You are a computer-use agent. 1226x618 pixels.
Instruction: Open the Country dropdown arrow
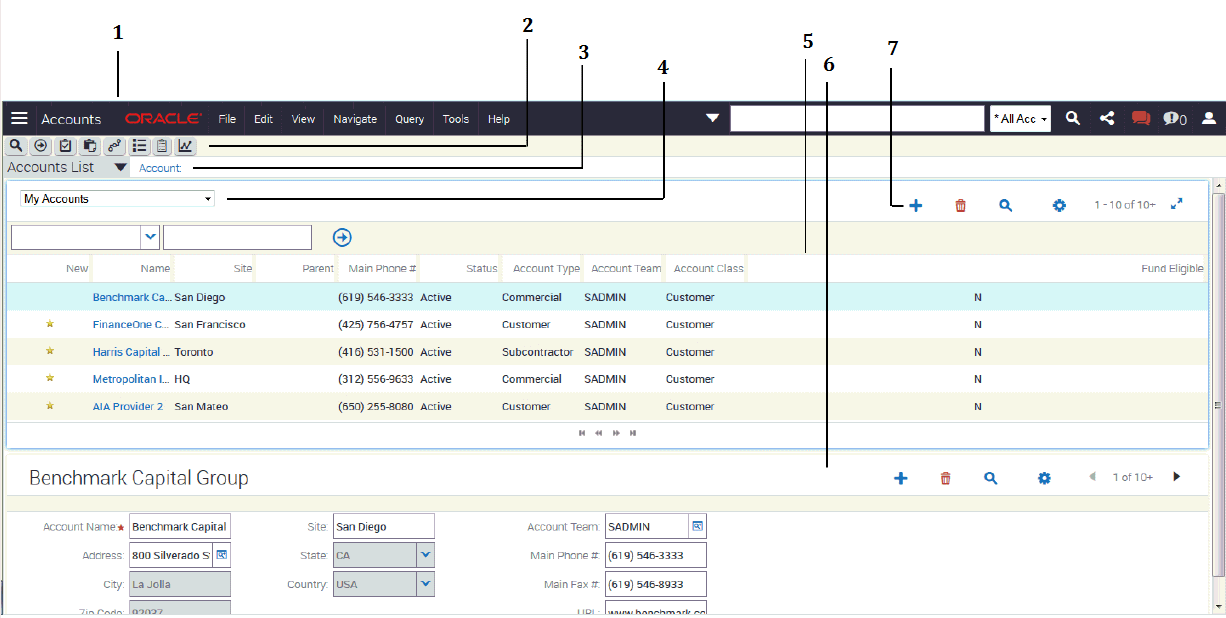[425, 584]
